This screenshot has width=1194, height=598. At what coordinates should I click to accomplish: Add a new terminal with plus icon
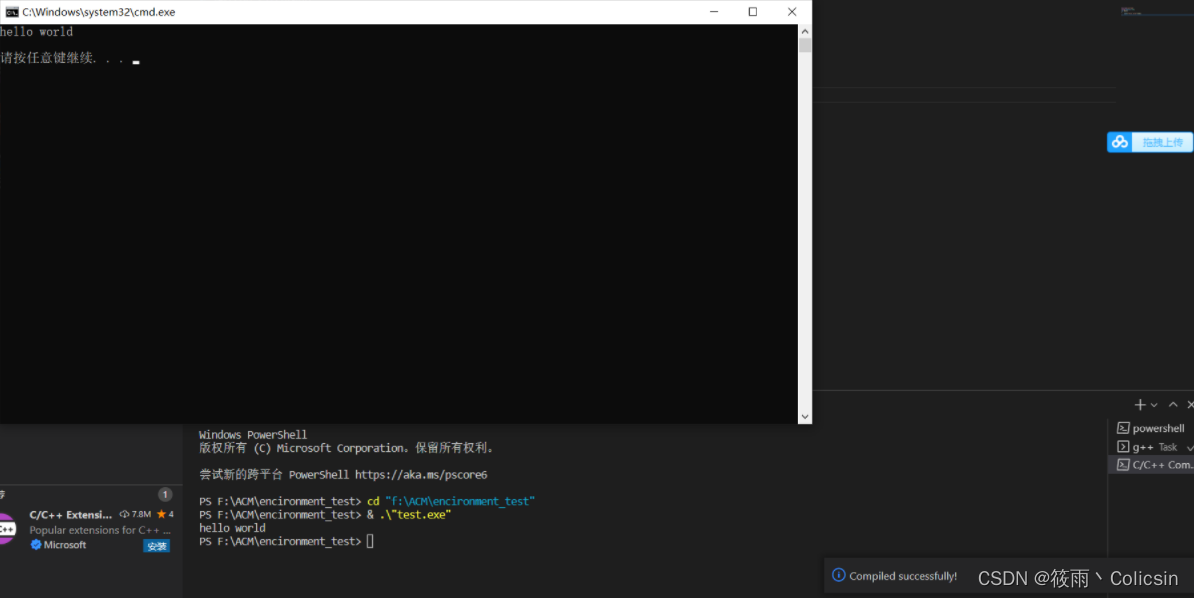pyautogui.click(x=1140, y=405)
